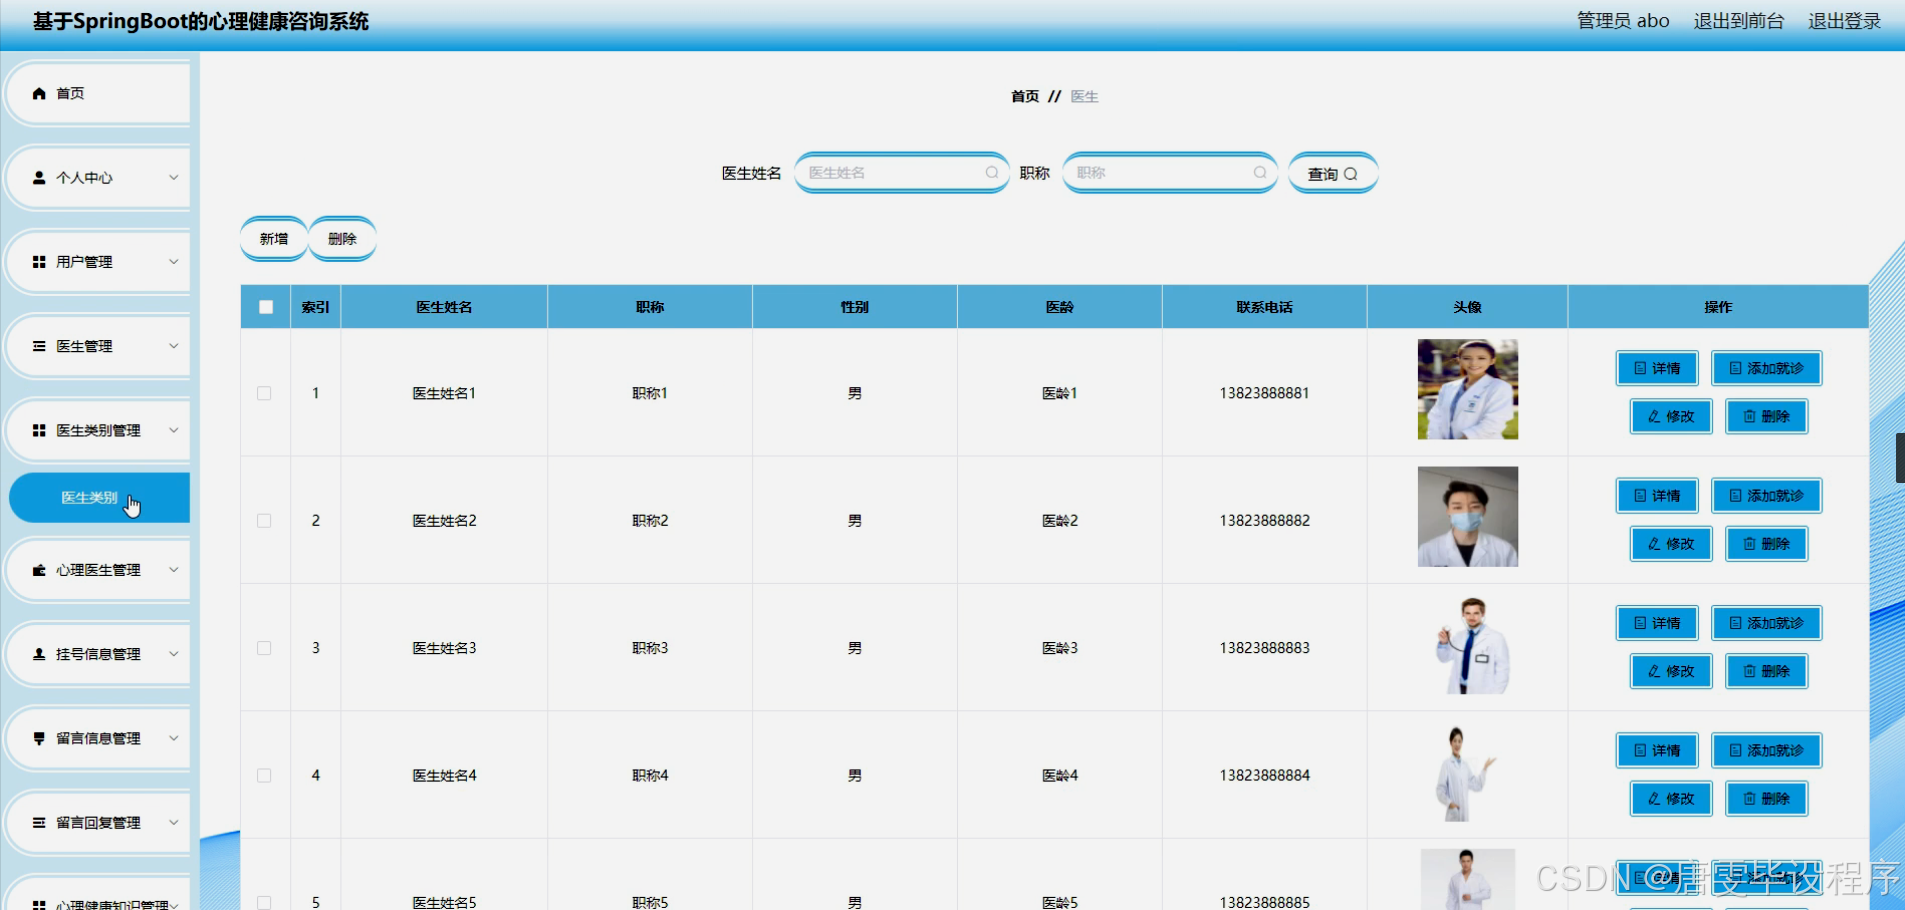Click 添加就诊 for 医生姓名2
This screenshot has height=910, width=1905.
[1767, 496]
